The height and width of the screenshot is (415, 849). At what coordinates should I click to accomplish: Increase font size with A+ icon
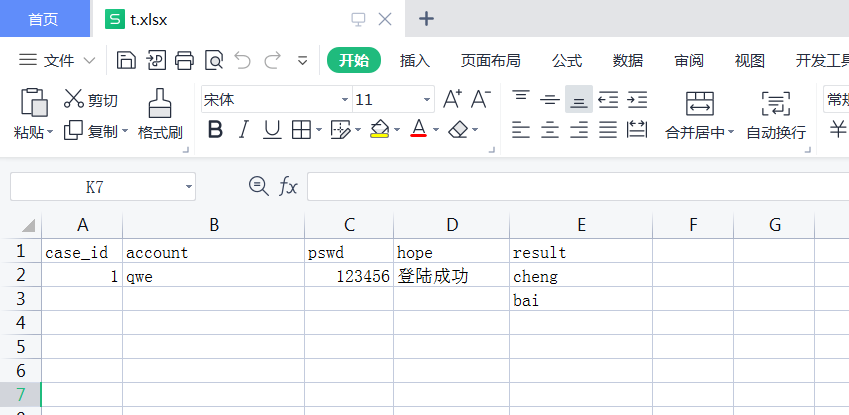(452, 99)
